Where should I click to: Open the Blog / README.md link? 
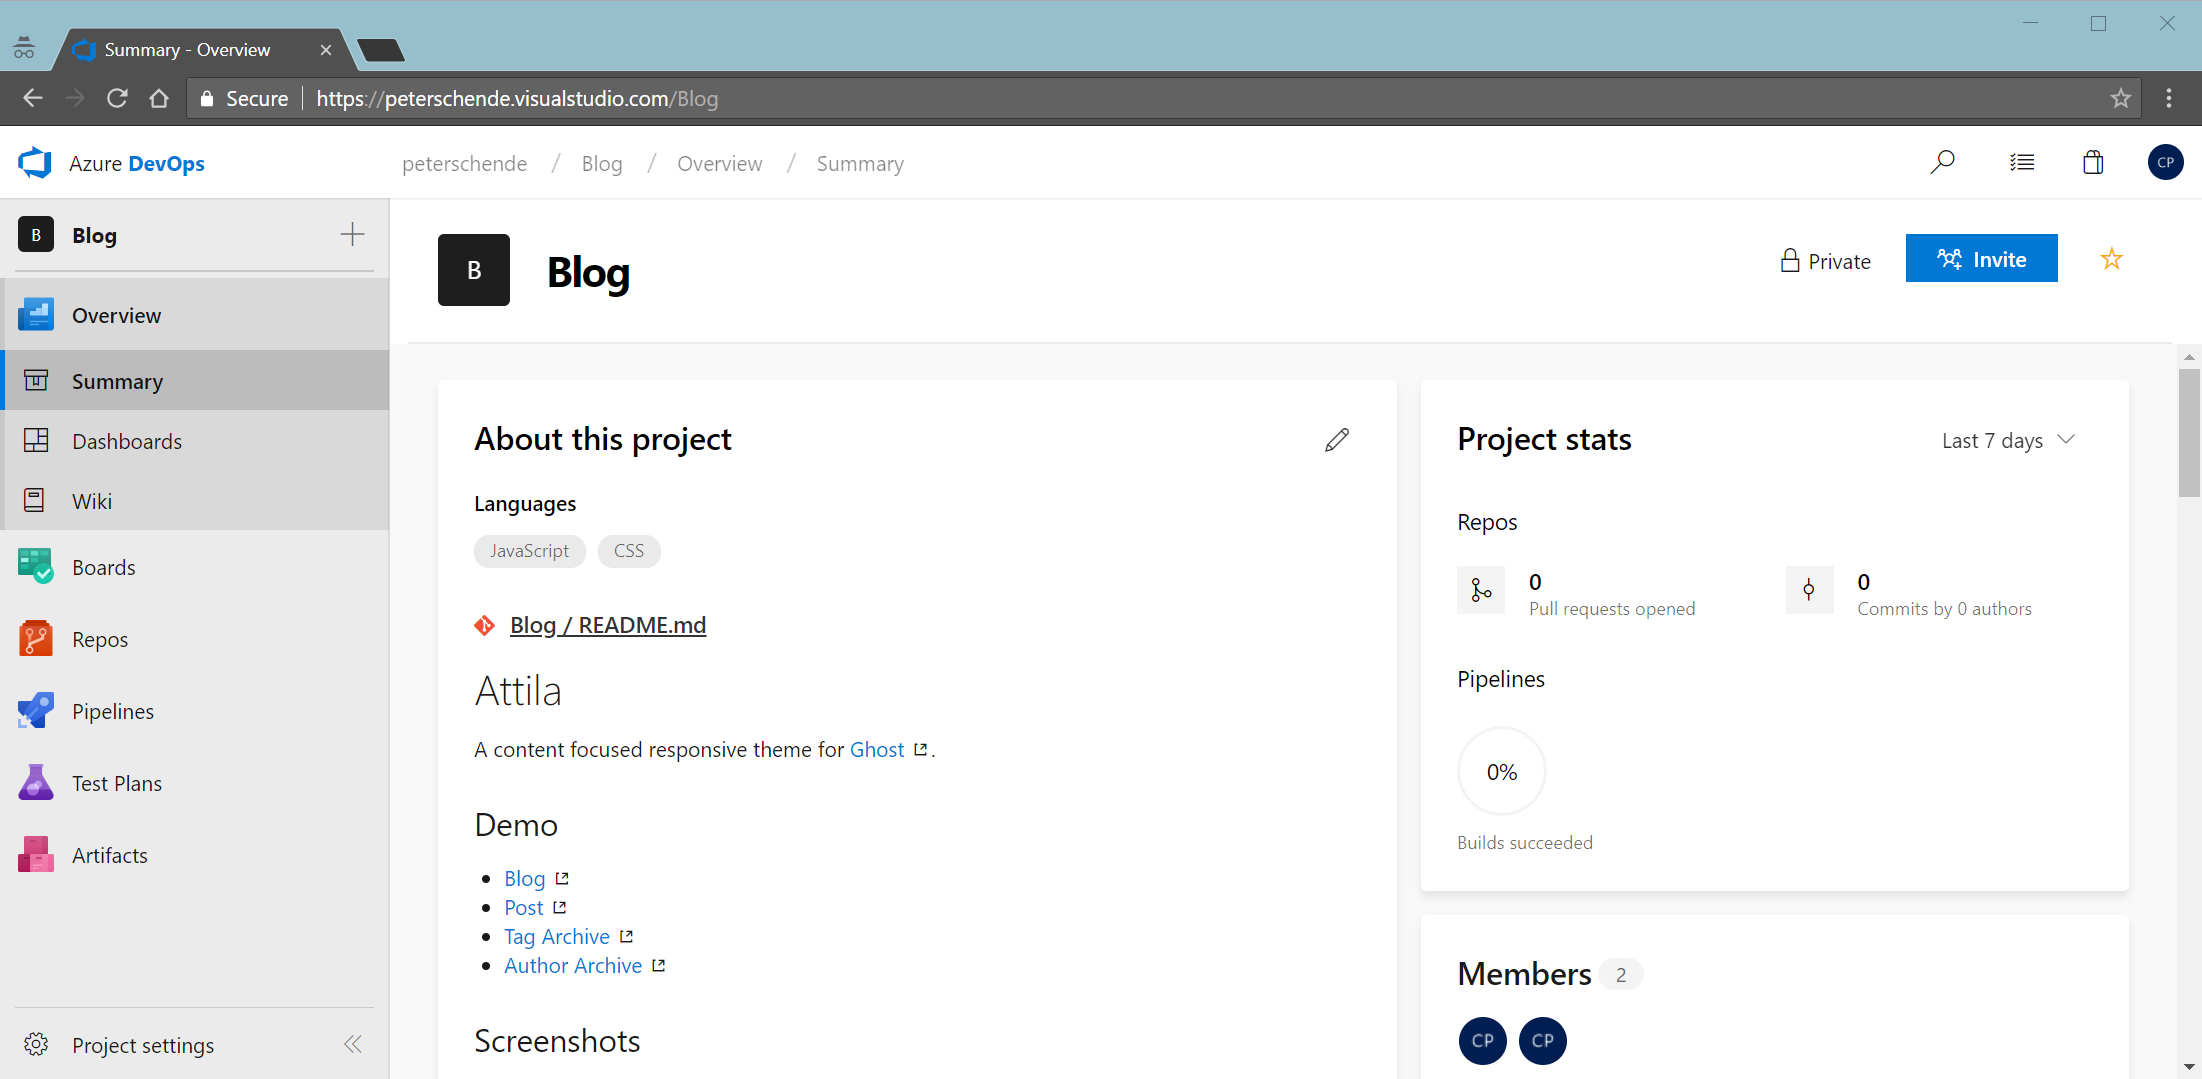[x=608, y=625]
